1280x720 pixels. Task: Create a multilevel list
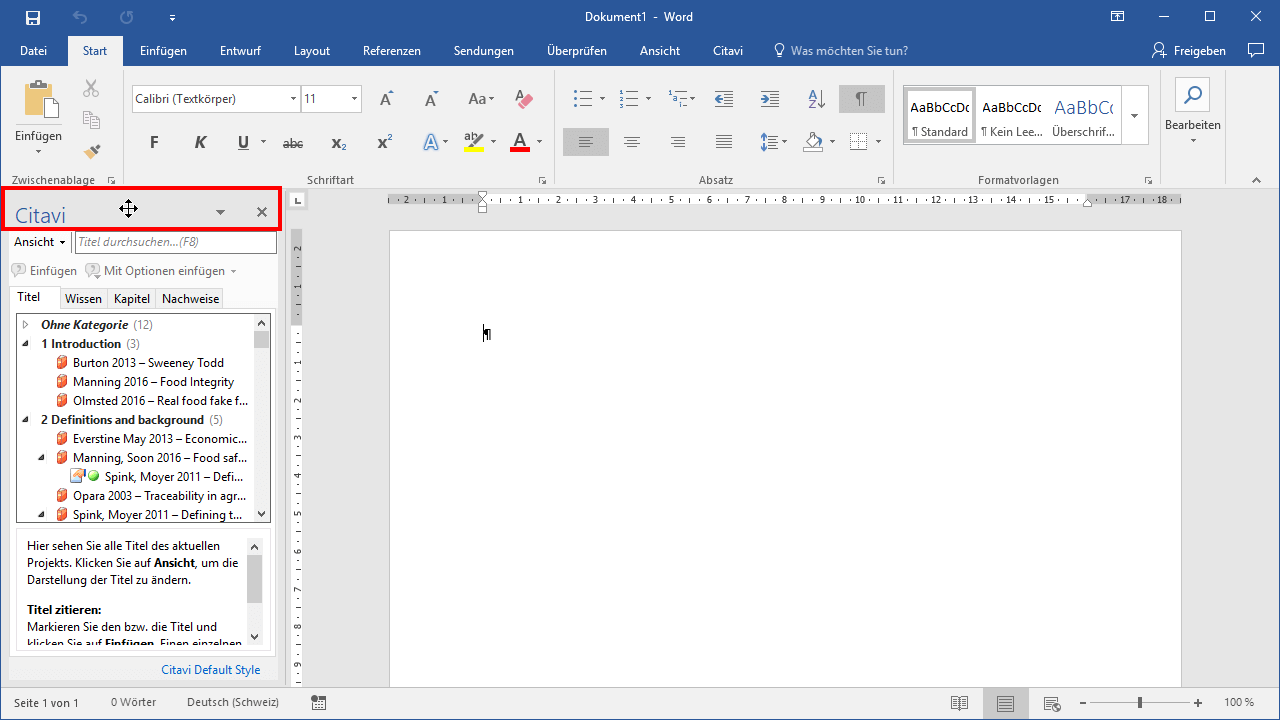677,99
